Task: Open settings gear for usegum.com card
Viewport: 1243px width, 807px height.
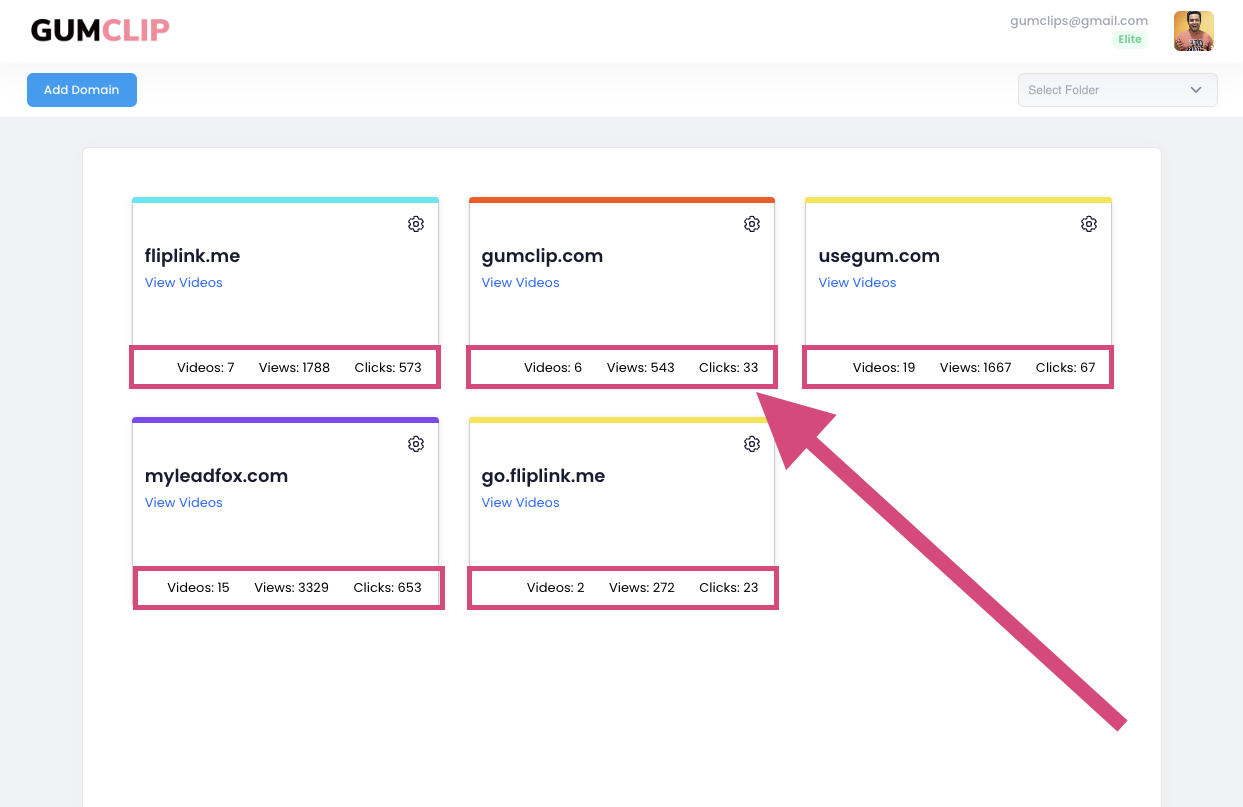Action: [x=1089, y=224]
